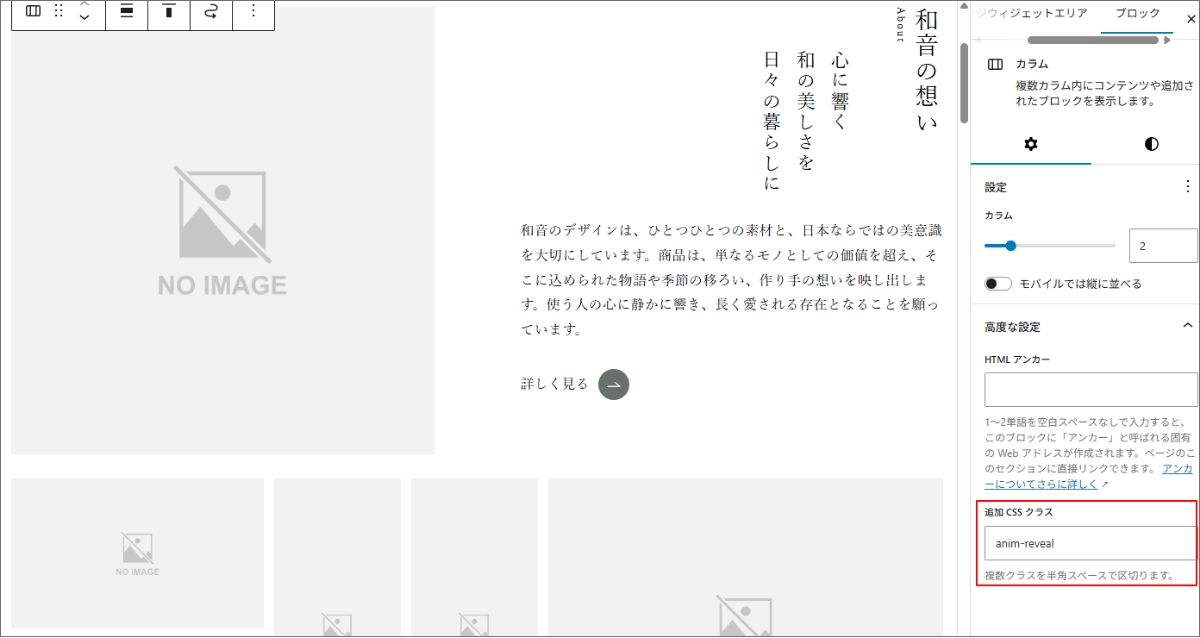Select the settings gear icon in the sidebar
The height and width of the screenshot is (638, 1200).
click(x=1030, y=144)
